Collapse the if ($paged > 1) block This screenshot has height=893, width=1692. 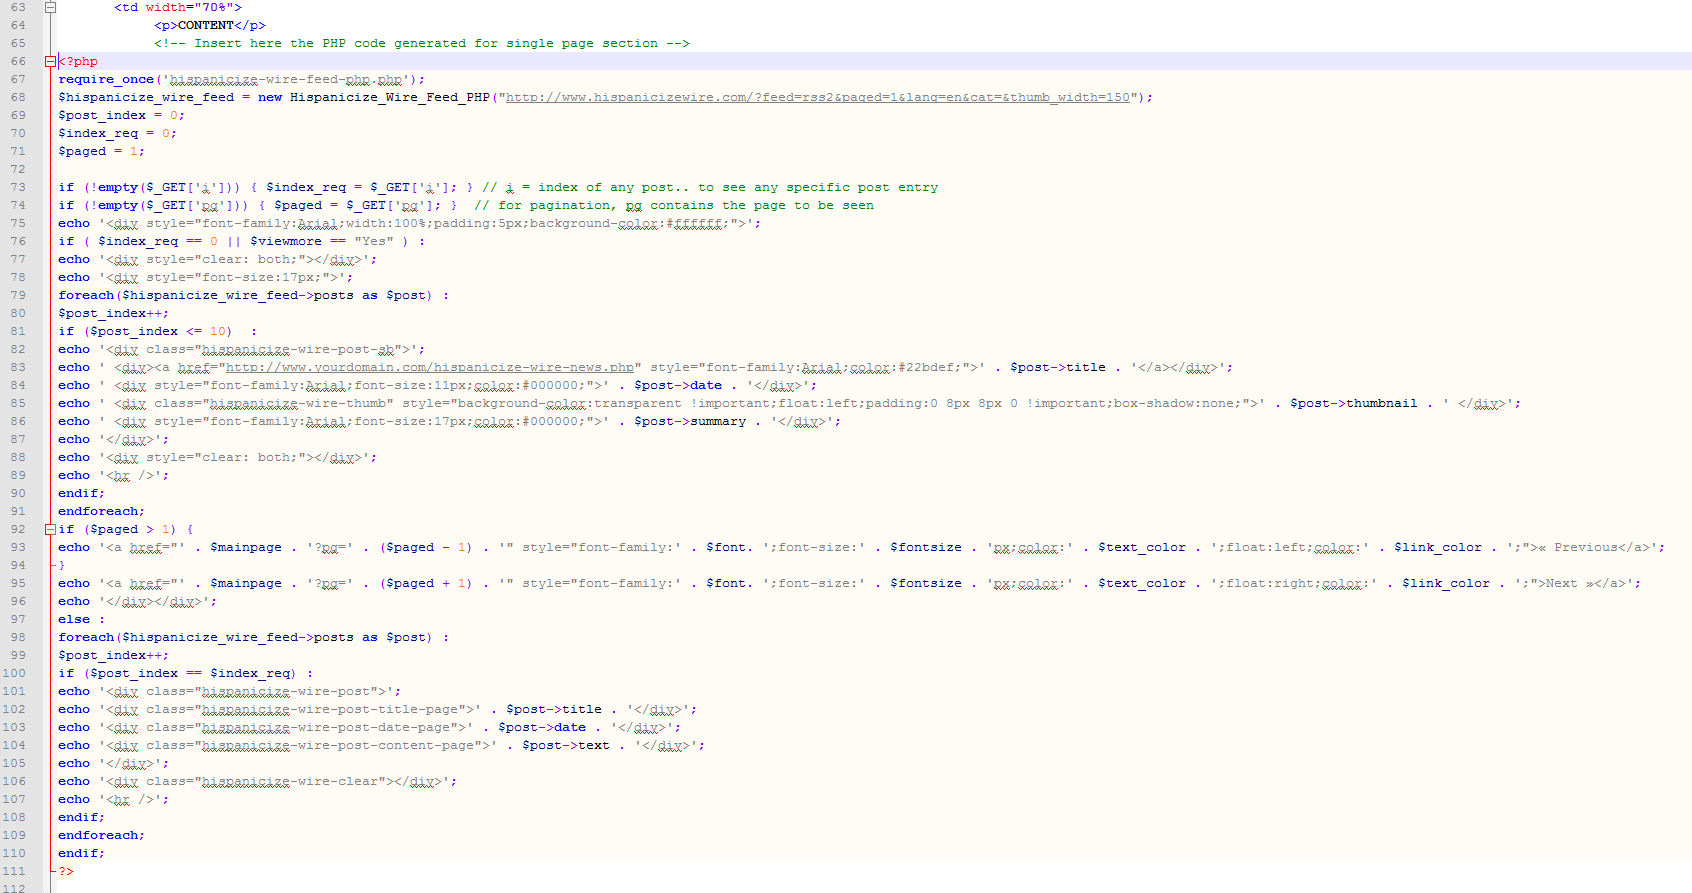[50, 529]
